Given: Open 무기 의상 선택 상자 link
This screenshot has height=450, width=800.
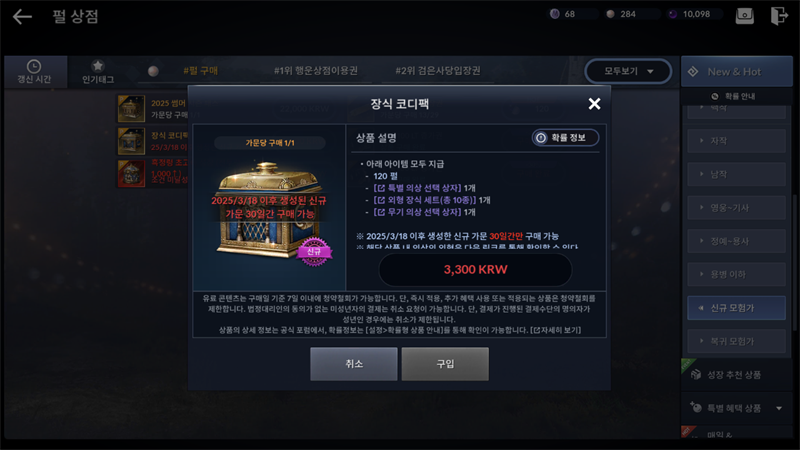Looking at the screenshot, I should (x=417, y=212).
